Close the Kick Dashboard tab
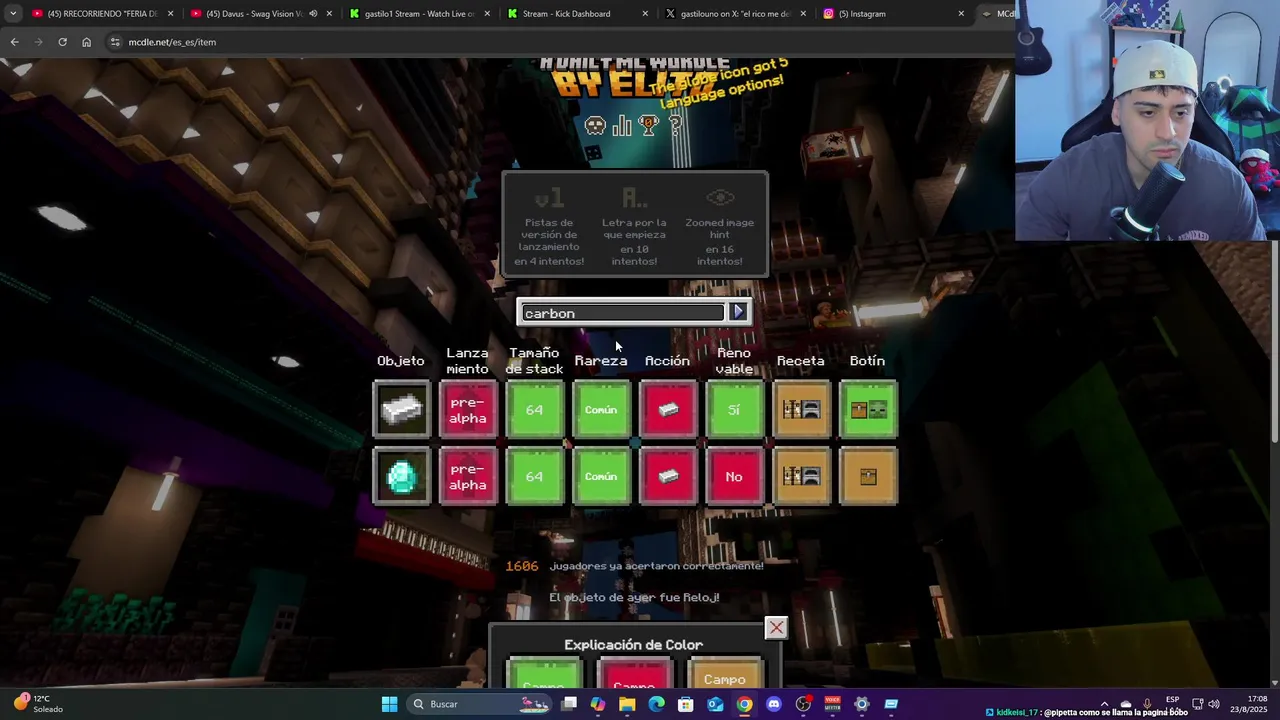This screenshot has height=720, width=1280. click(x=645, y=14)
